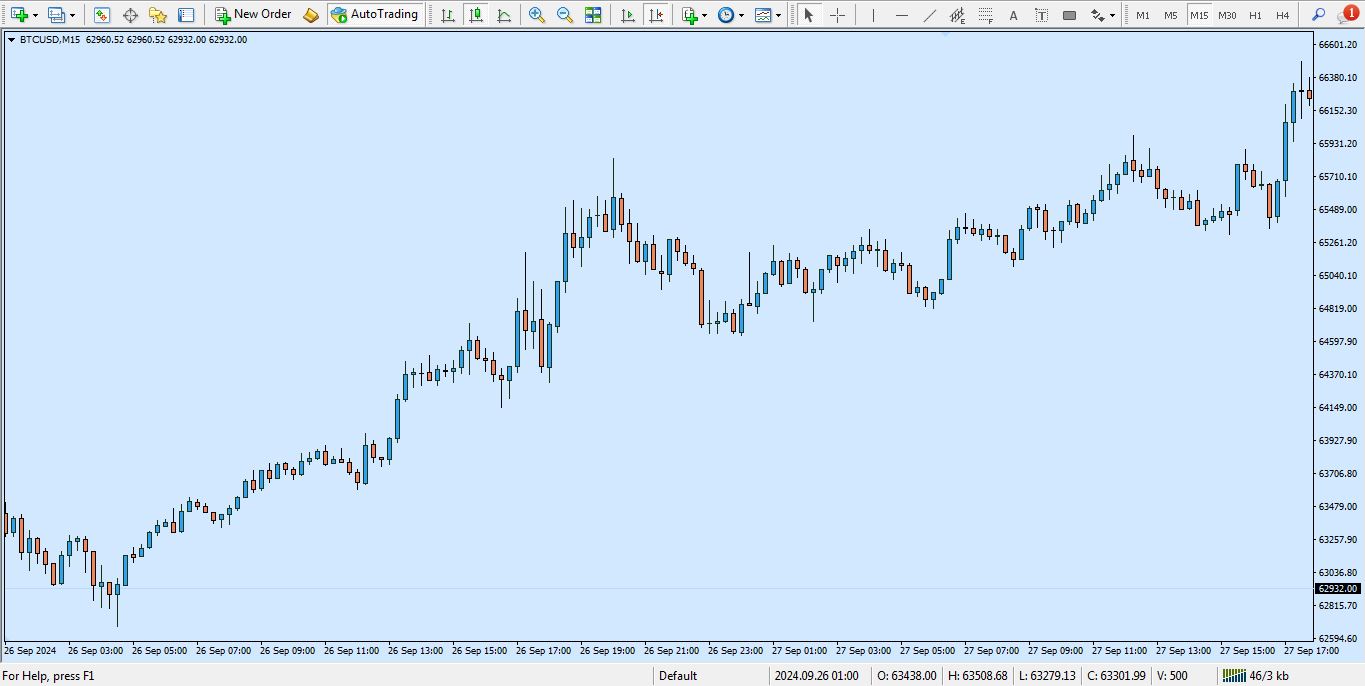Open the Market Watch window icon
Viewport: 1365px width, 686px height.
coord(102,15)
